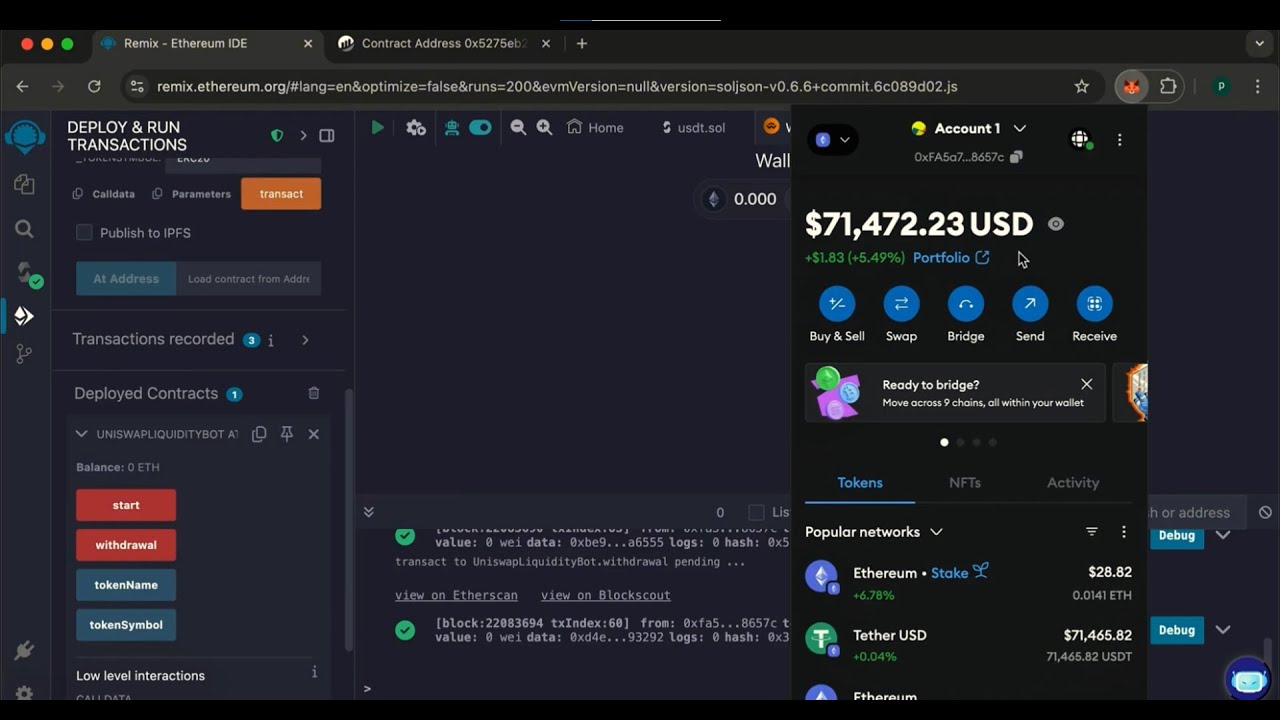Open the Git source control sidebar icon
Image resolution: width=1280 pixels, height=720 pixels.
coord(24,354)
